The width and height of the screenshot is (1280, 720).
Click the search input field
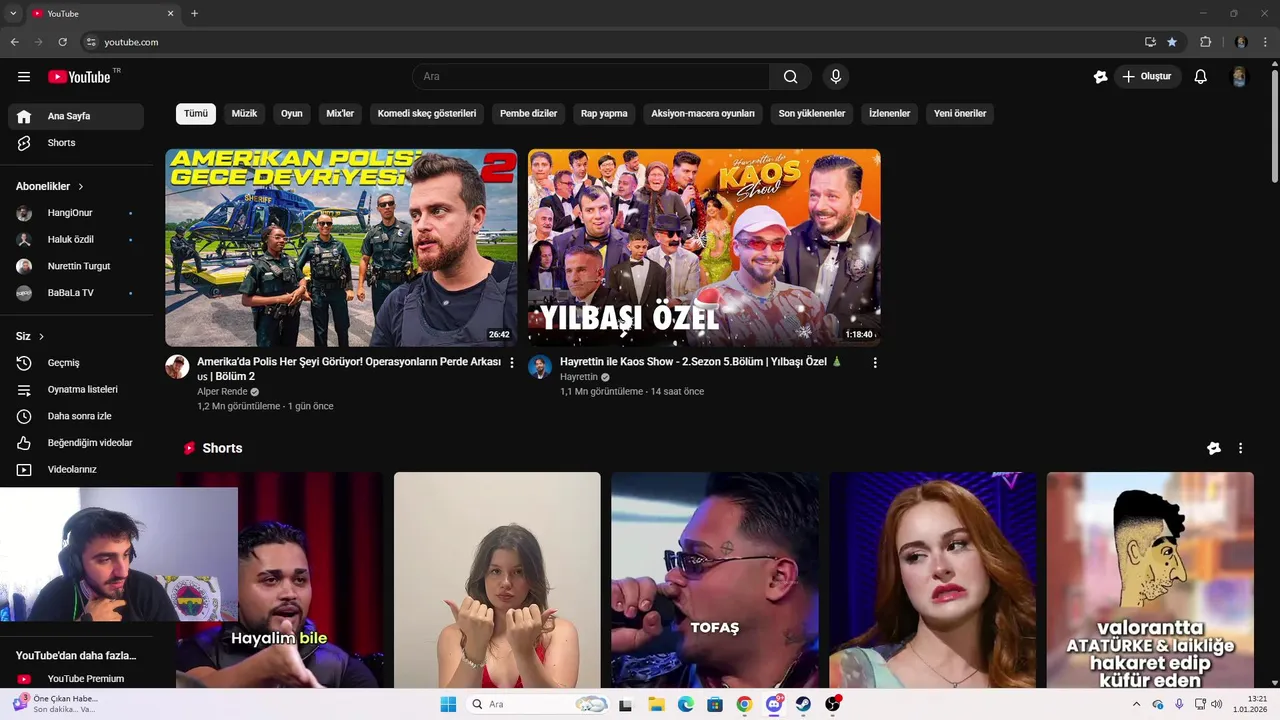(591, 77)
